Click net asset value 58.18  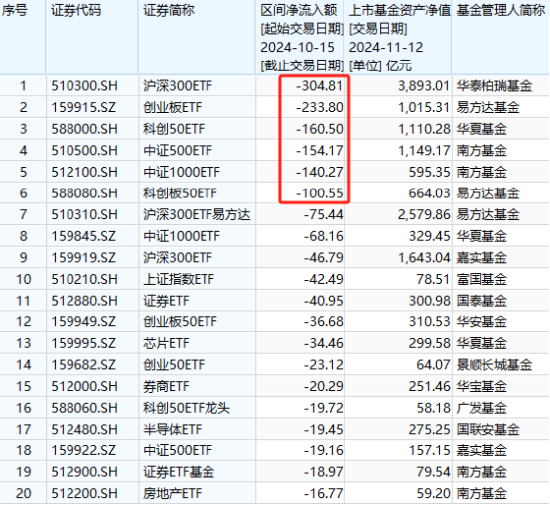pyautogui.click(x=433, y=408)
